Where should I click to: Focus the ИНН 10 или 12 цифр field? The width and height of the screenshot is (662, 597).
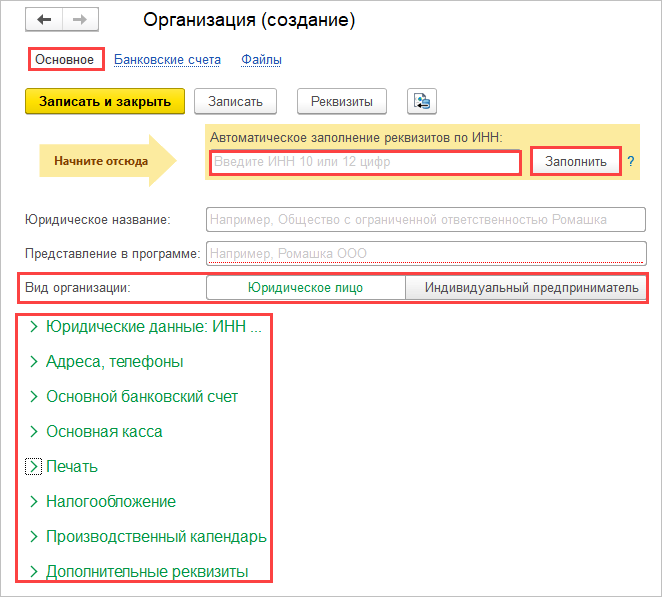point(365,162)
